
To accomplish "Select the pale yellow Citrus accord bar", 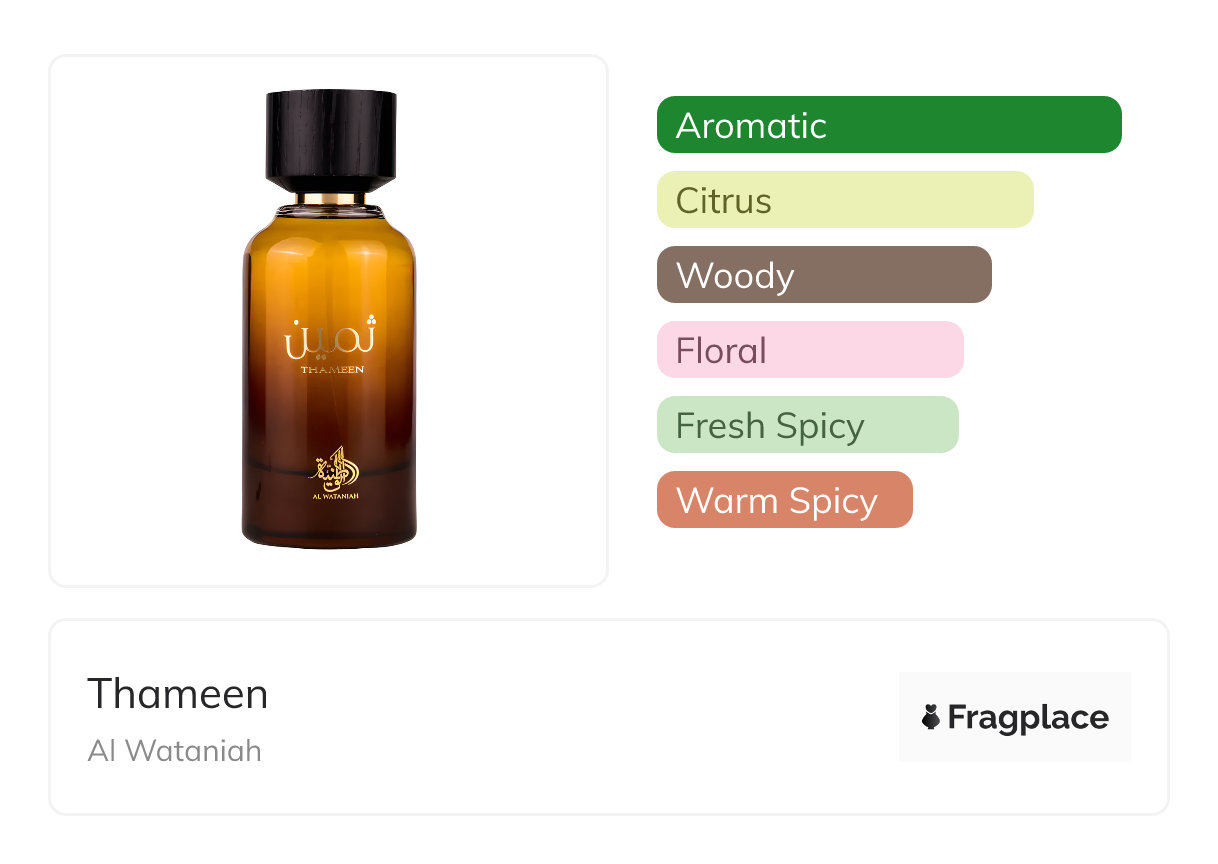I will (x=845, y=200).
